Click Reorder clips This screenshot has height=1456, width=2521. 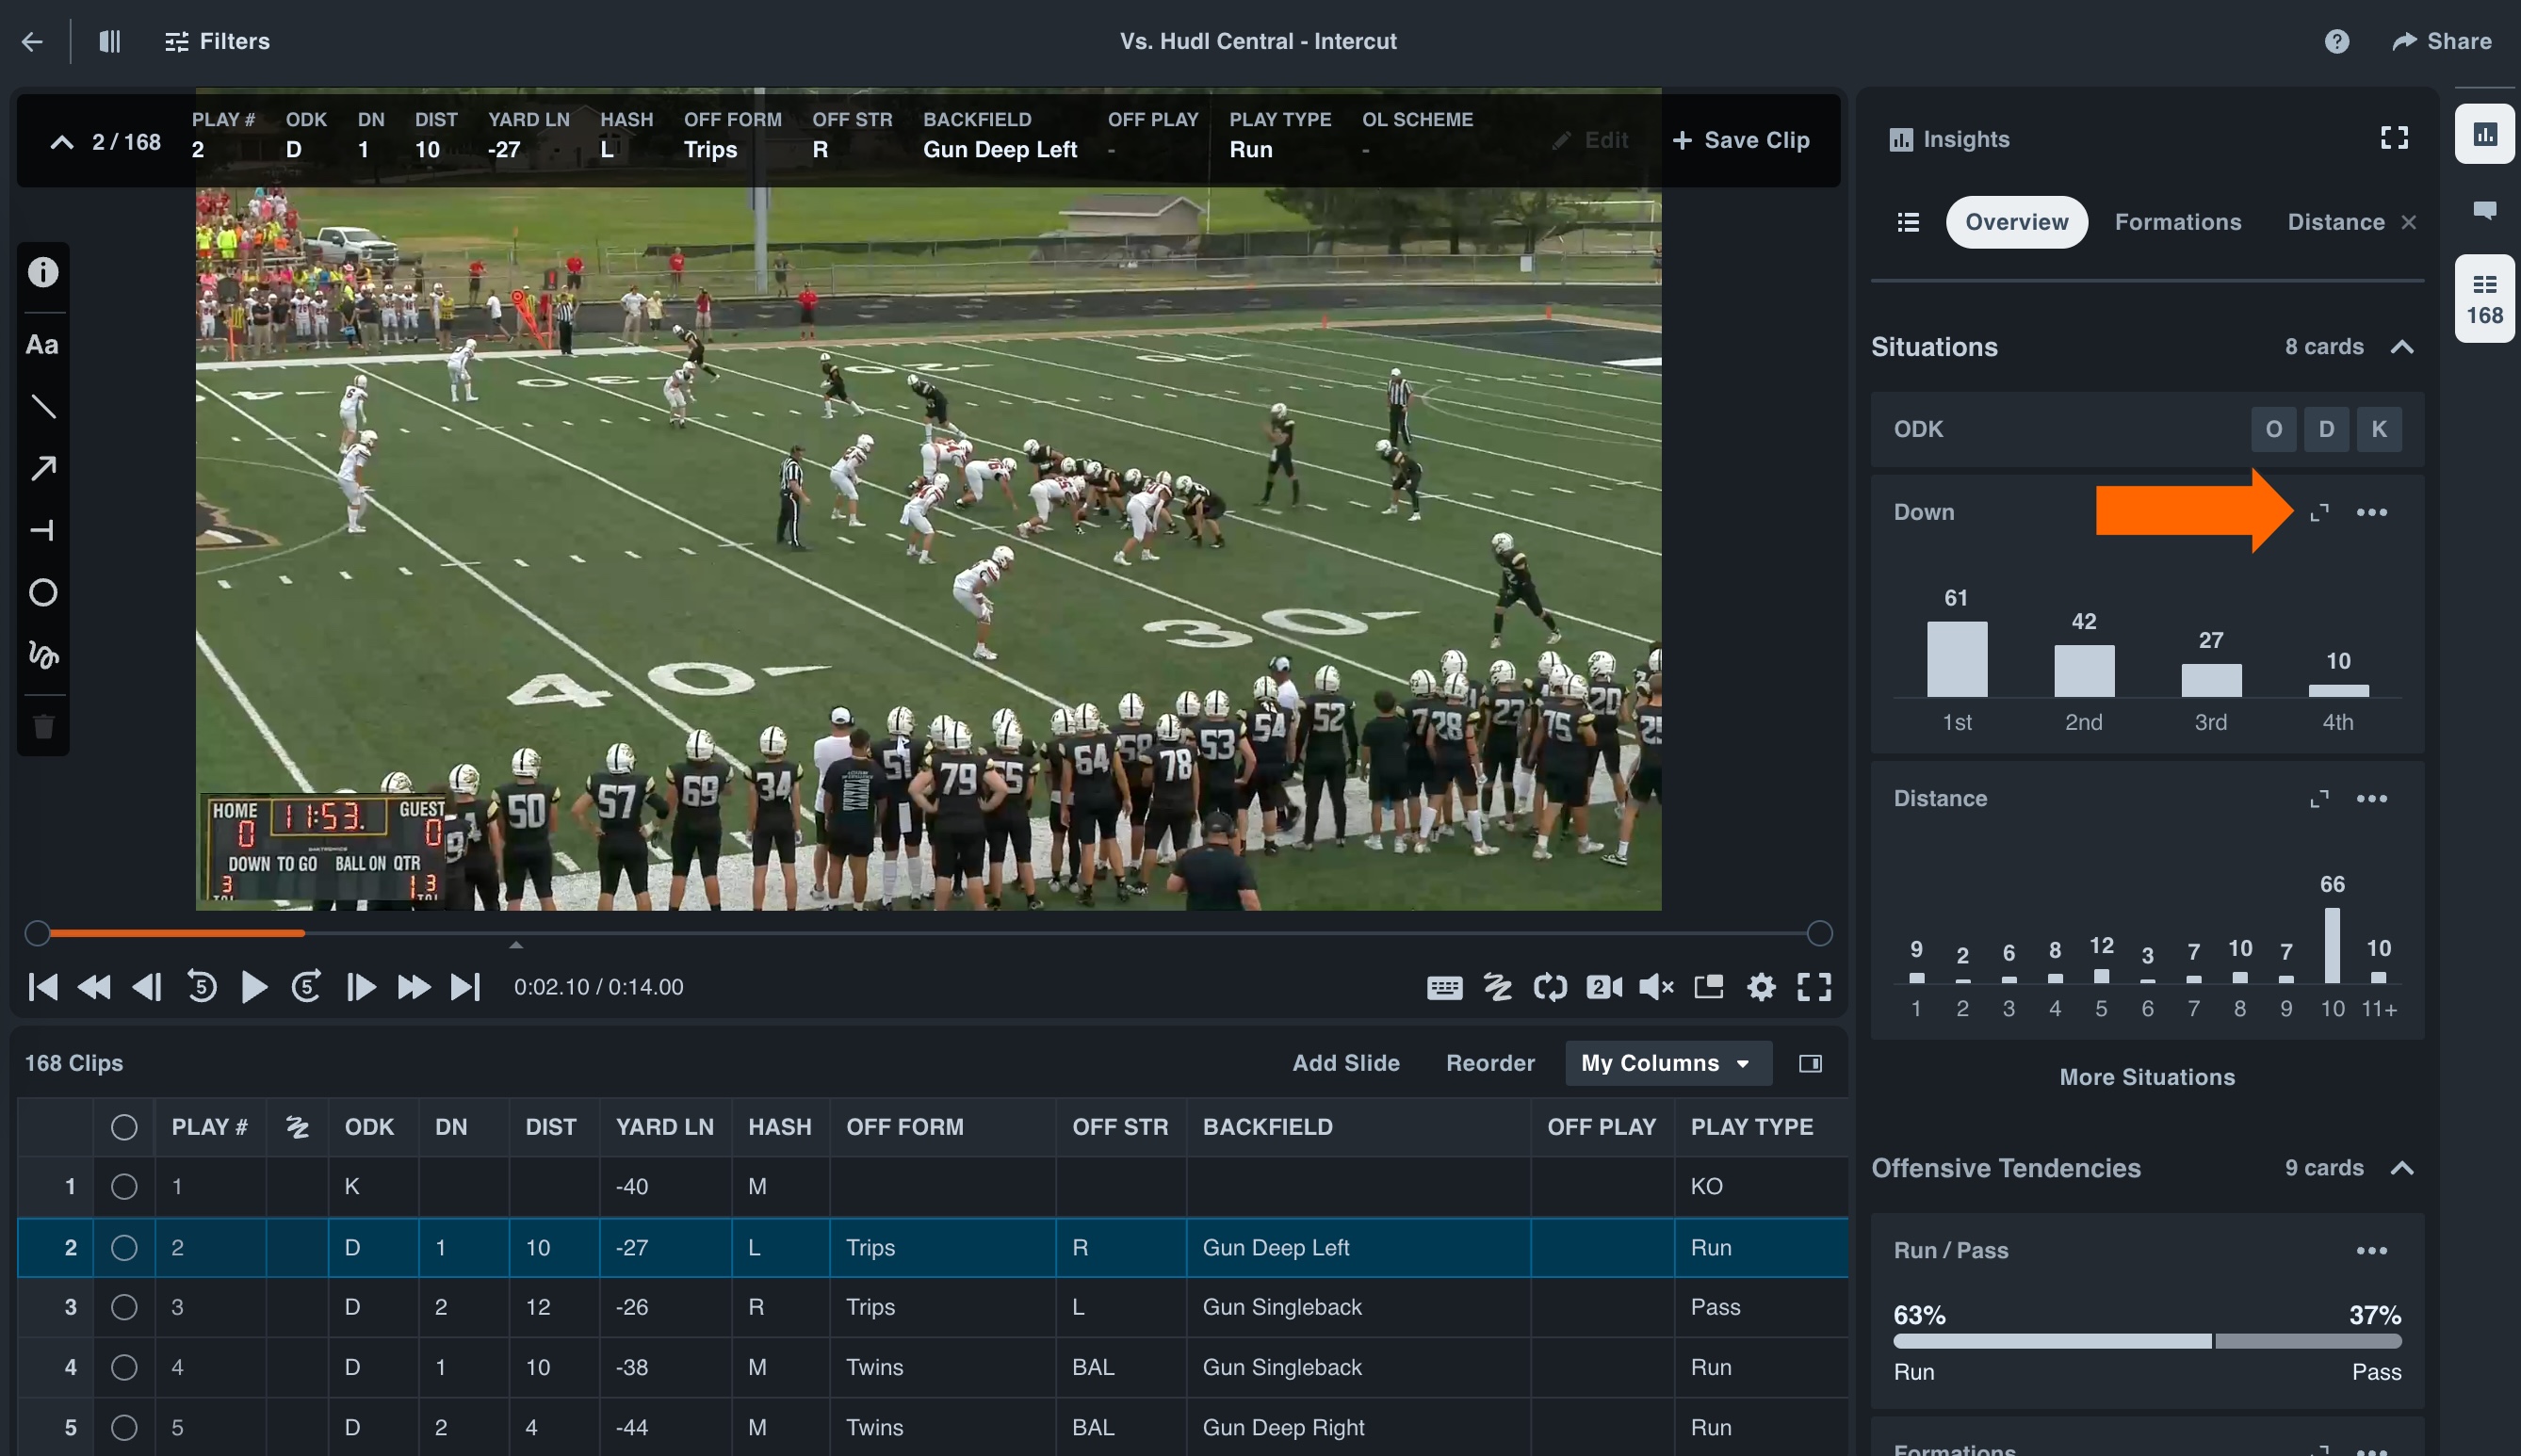pyautogui.click(x=1490, y=1063)
